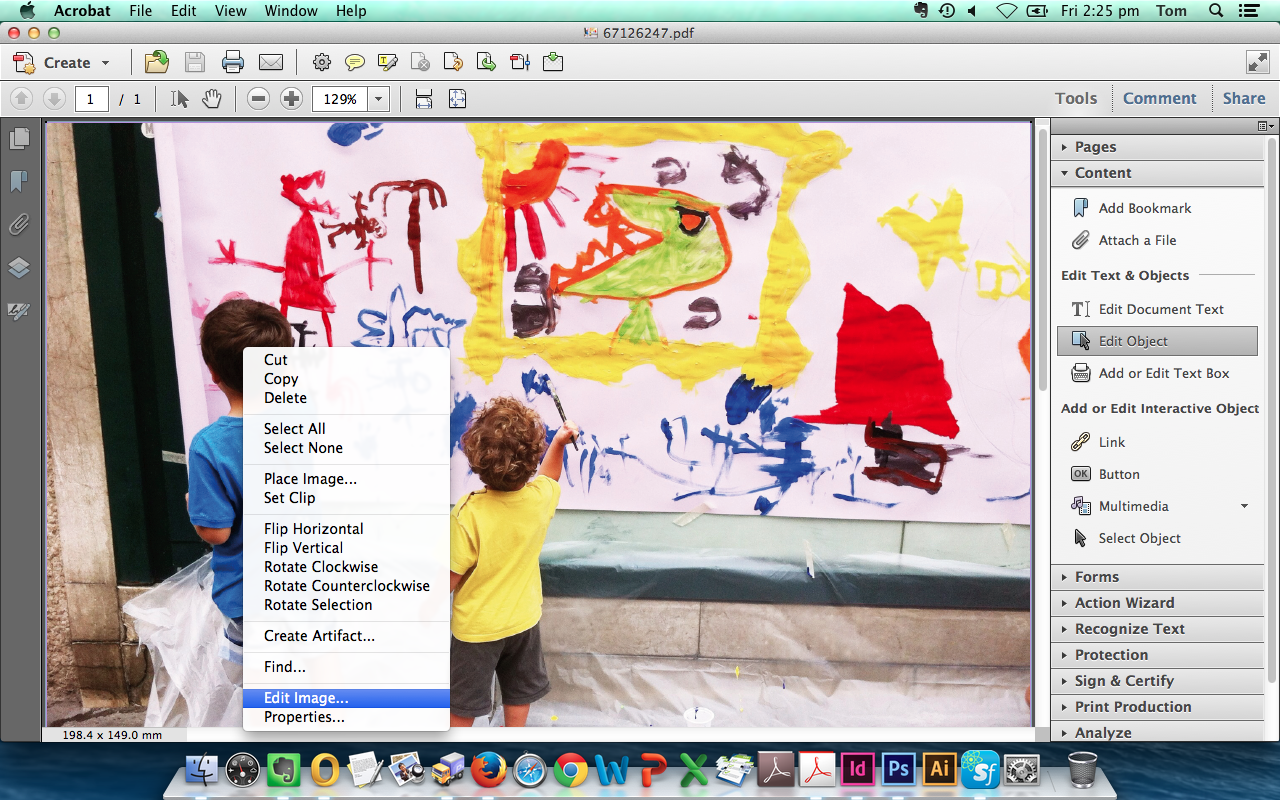The height and width of the screenshot is (800, 1280).
Task: Switch to the Share pane tab
Action: (x=1244, y=98)
